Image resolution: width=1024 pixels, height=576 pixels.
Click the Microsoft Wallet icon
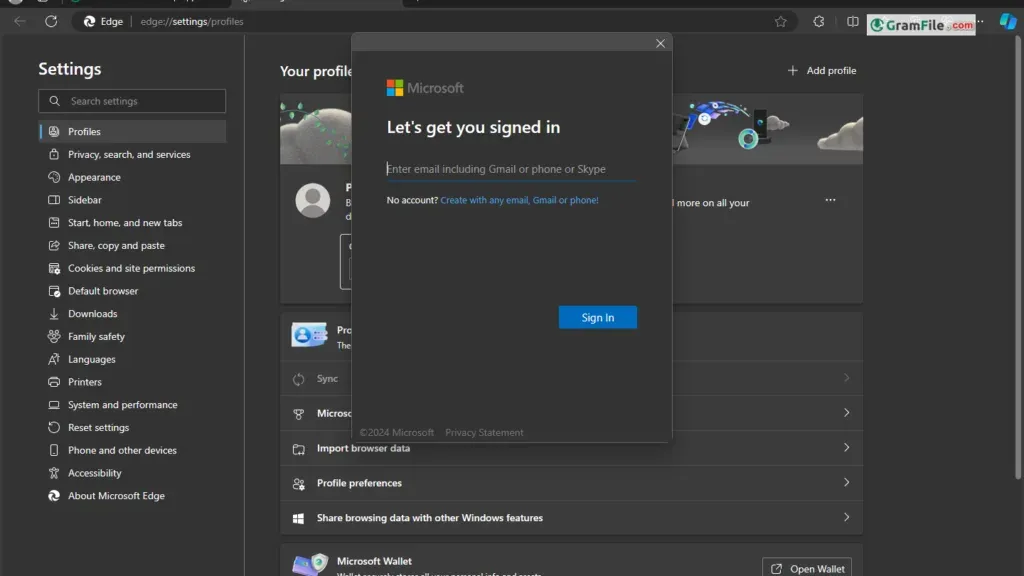(310, 564)
